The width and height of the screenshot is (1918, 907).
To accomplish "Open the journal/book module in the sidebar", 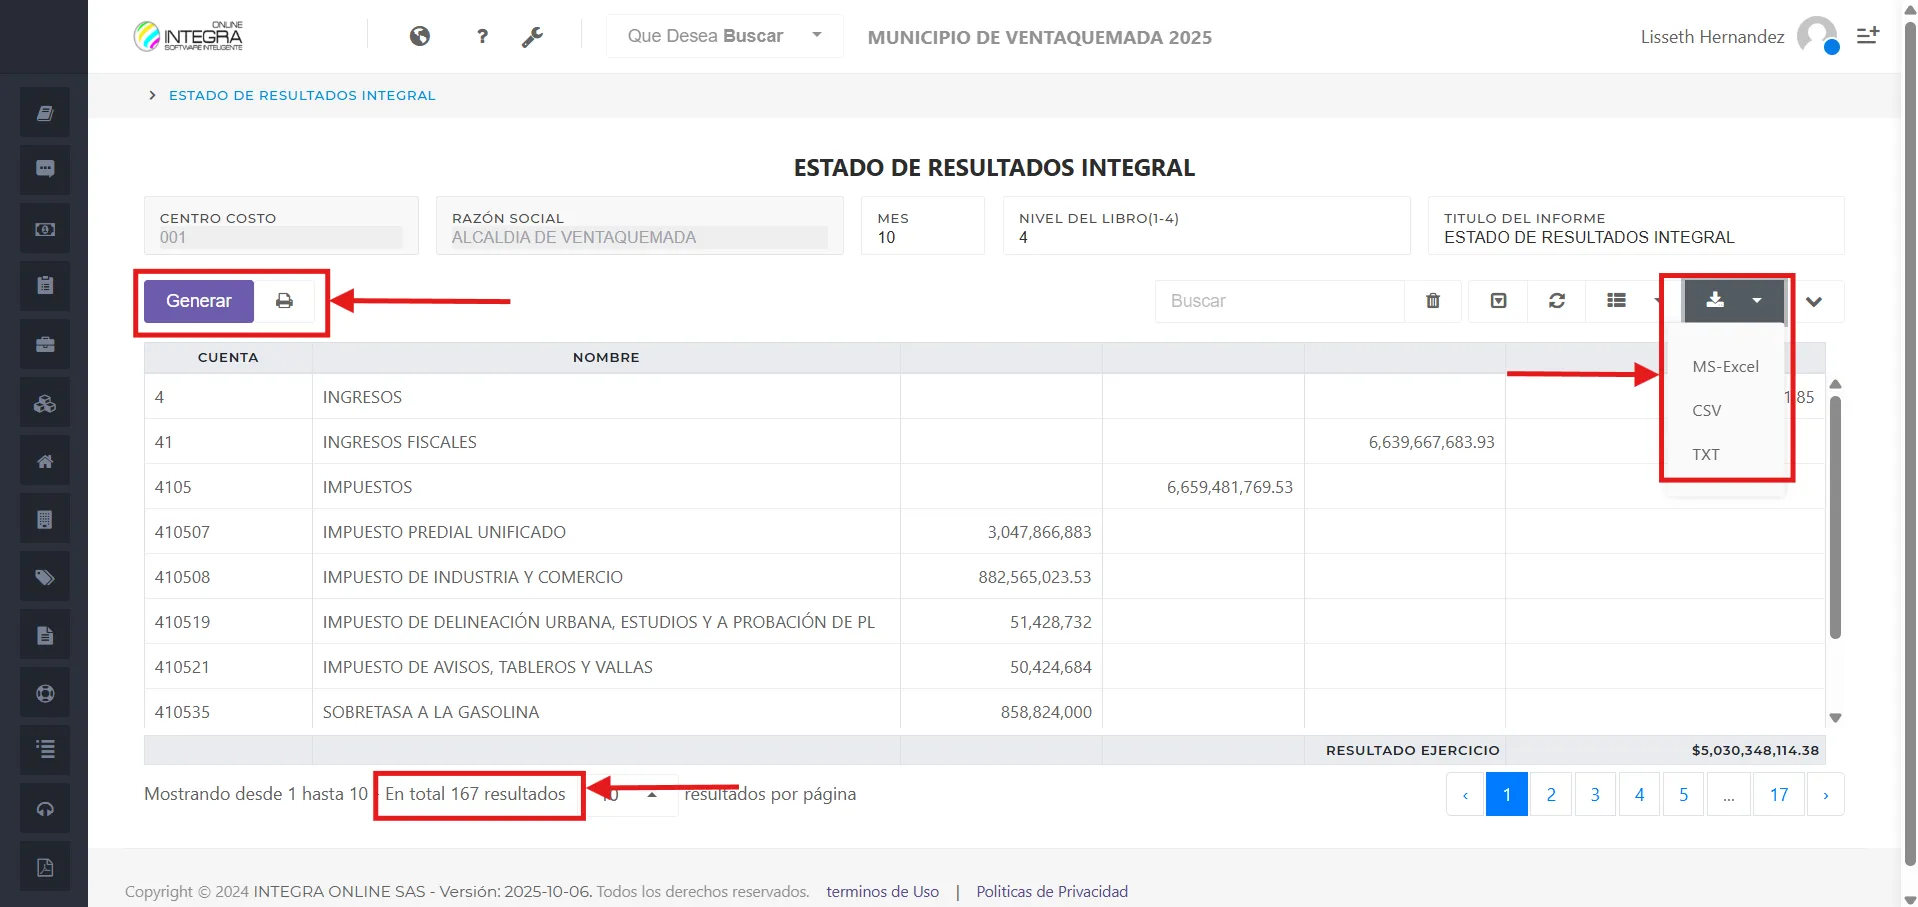I will coord(44,112).
